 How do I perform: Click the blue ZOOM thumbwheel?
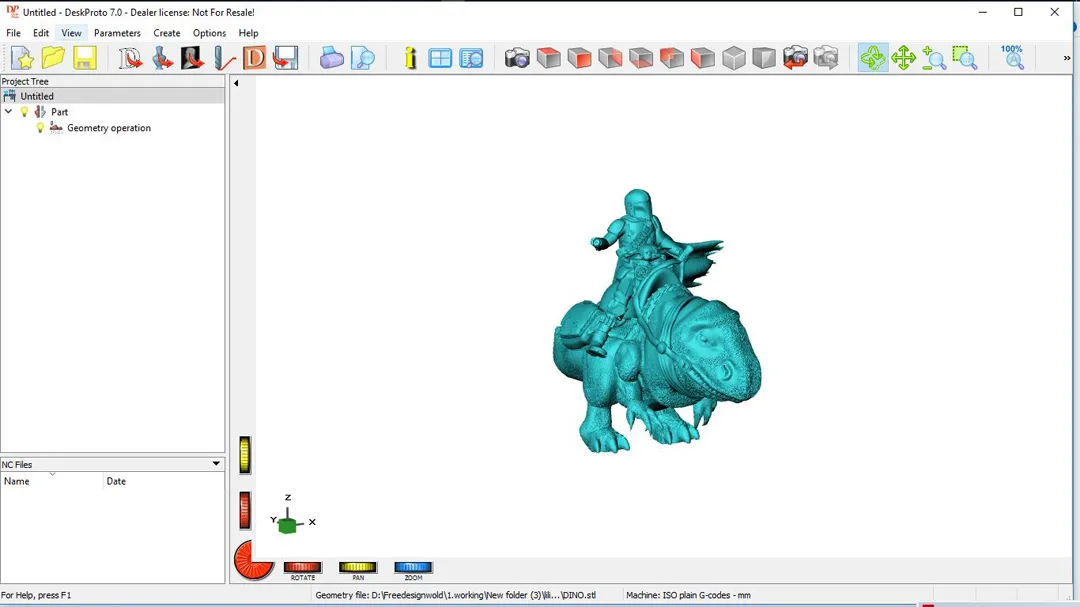coord(413,567)
